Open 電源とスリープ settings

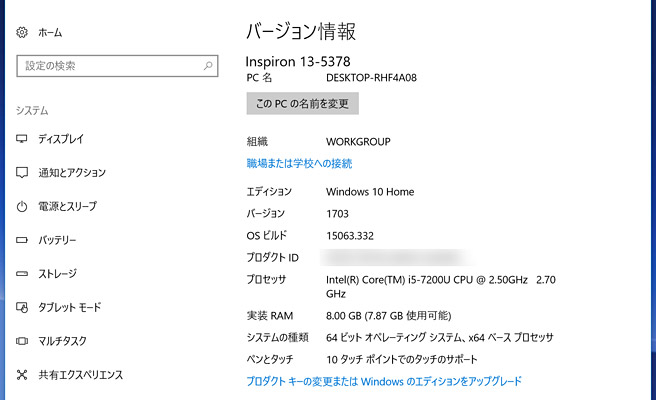pyautogui.click(x=67, y=206)
